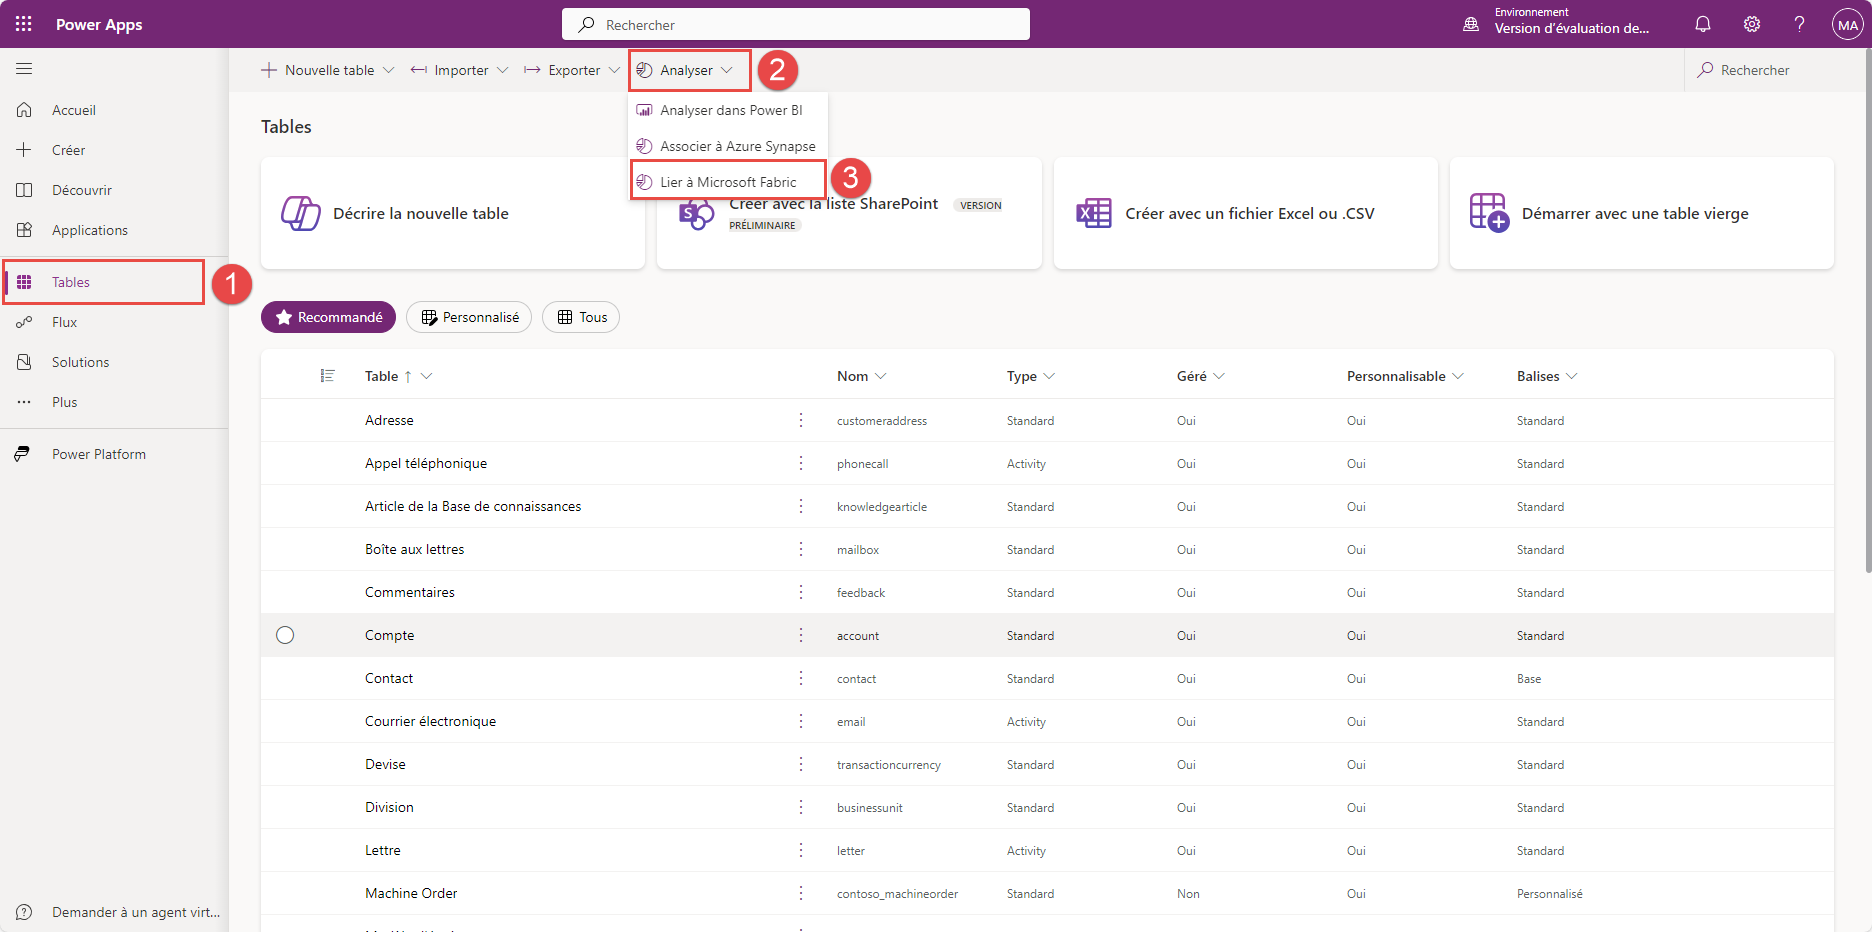Click the environment picker icon
The height and width of the screenshot is (932, 1872).
pos(1471,24)
